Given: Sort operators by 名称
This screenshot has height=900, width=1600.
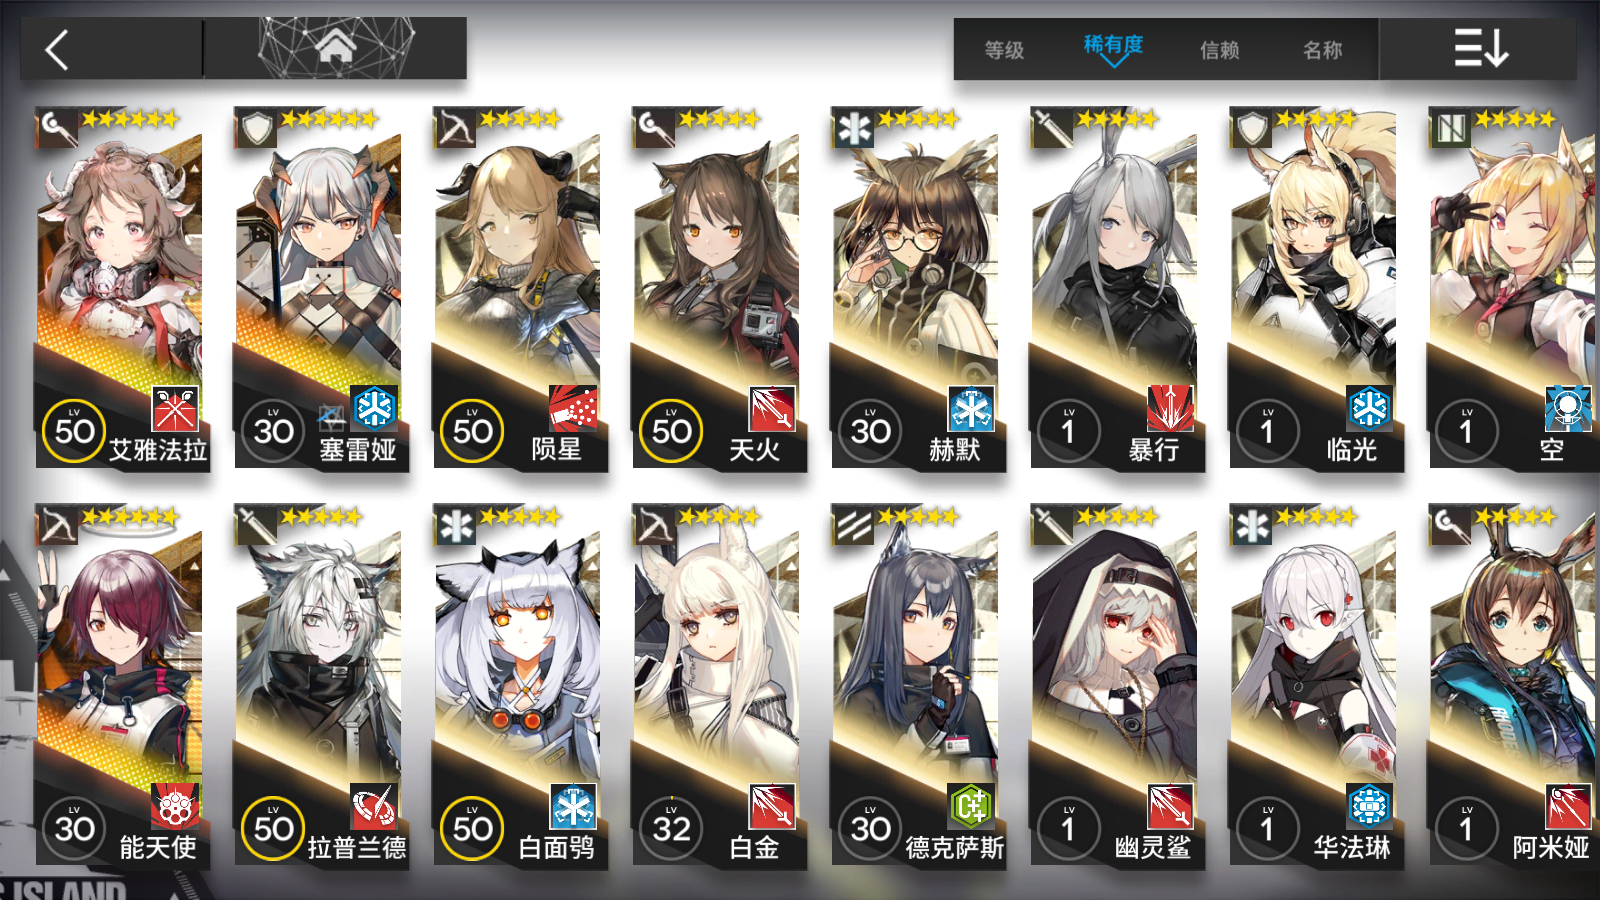Looking at the screenshot, I should point(1323,50).
